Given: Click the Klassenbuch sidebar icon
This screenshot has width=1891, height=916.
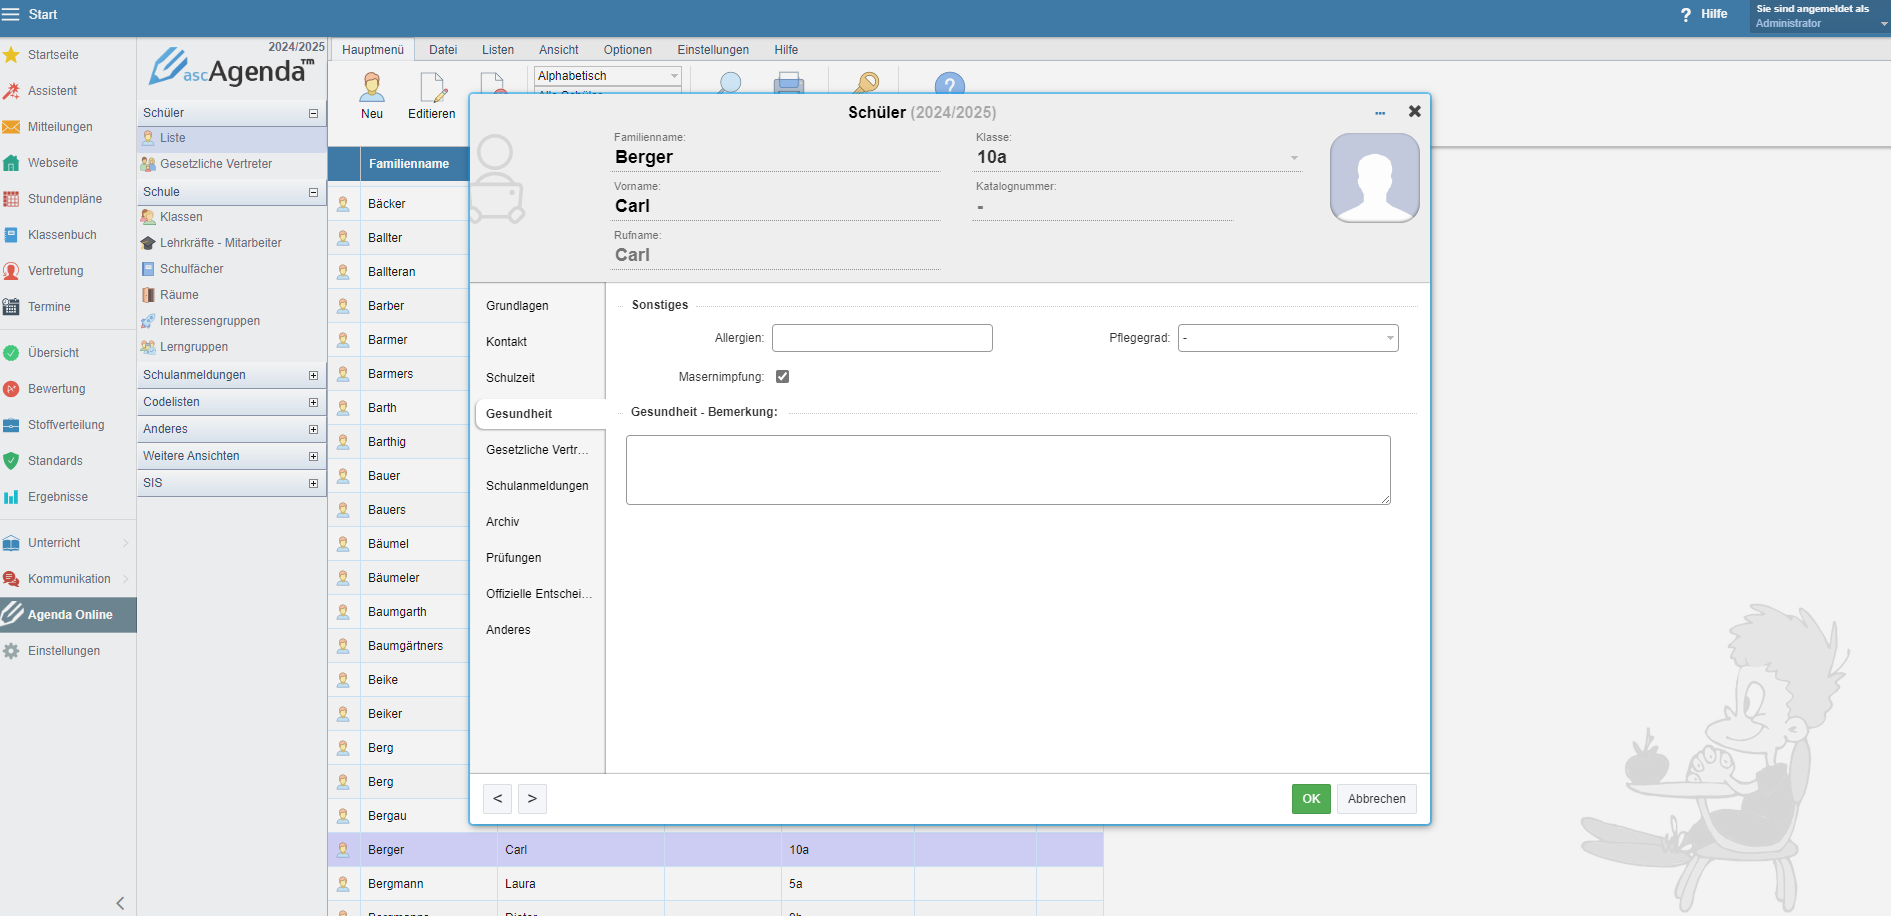Looking at the screenshot, I should click(11, 235).
